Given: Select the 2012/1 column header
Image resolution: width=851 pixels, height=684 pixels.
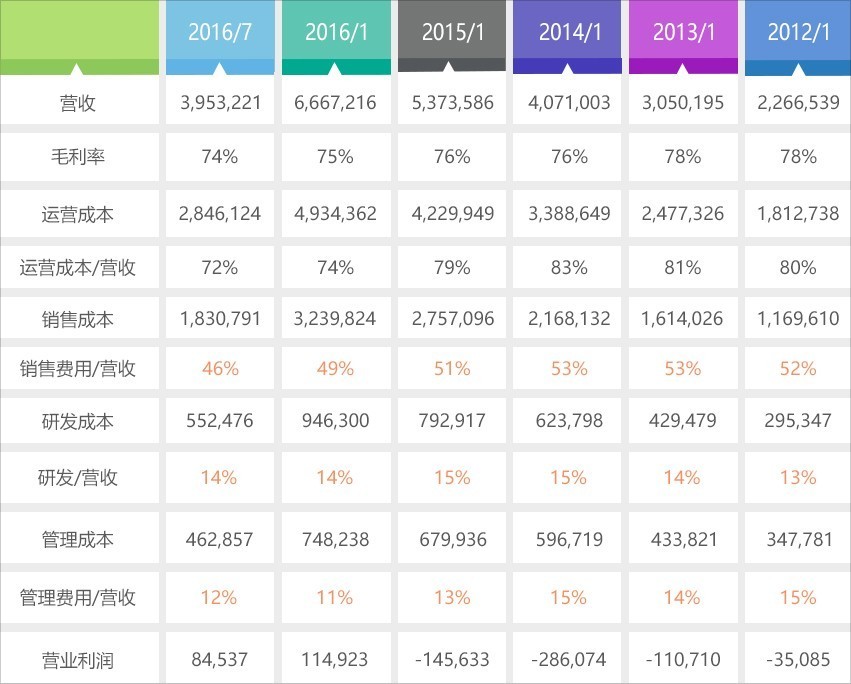Looking at the screenshot, I should [798, 32].
